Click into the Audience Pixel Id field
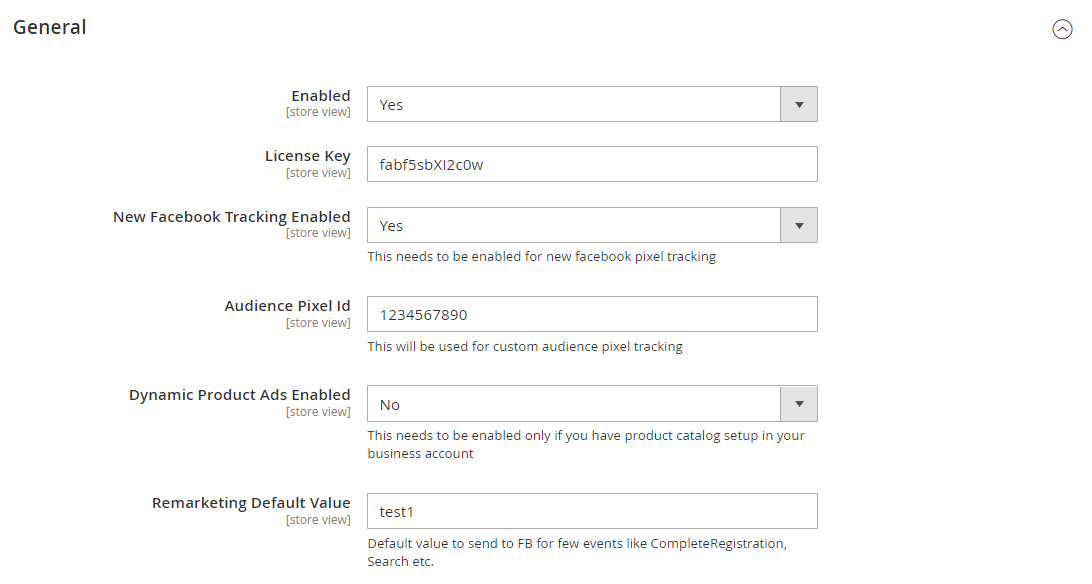This screenshot has width=1092, height=584. tap(592, 314)
